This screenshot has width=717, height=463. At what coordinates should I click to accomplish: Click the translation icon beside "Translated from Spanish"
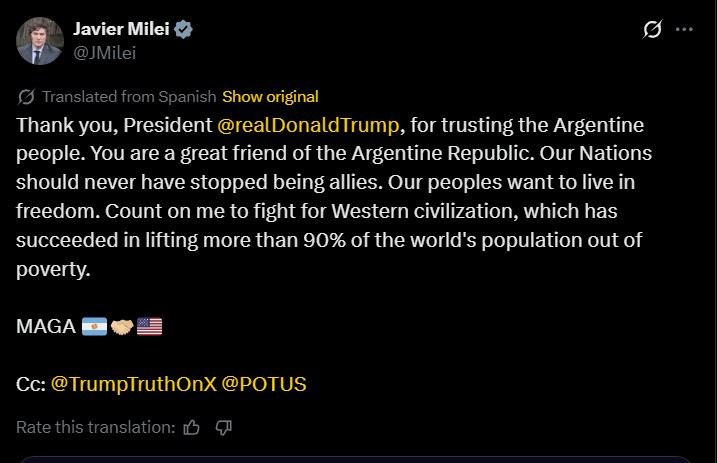tap(27, 97)
